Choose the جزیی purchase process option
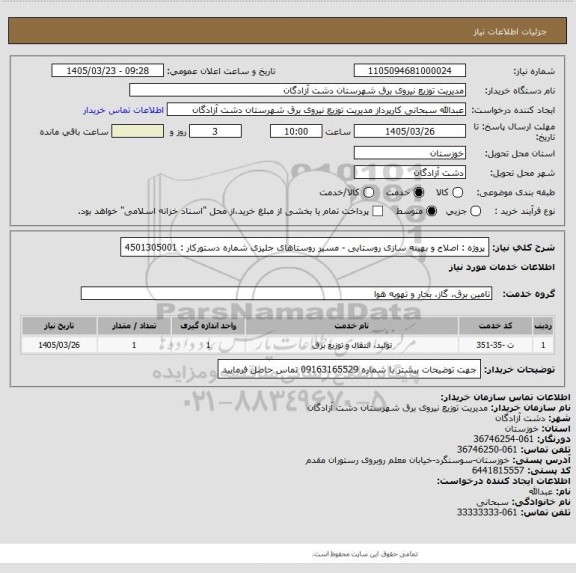The image size is (576, 573). pyautogui.click(x=475, y=211)
